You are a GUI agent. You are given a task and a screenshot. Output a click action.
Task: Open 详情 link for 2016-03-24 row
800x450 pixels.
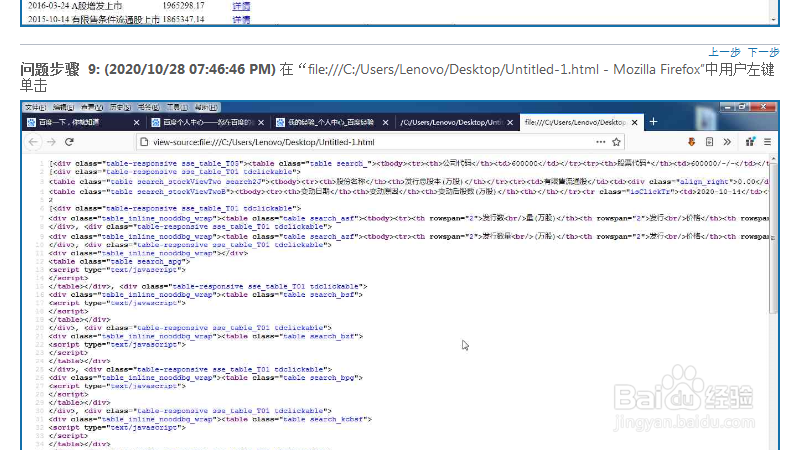241,6
